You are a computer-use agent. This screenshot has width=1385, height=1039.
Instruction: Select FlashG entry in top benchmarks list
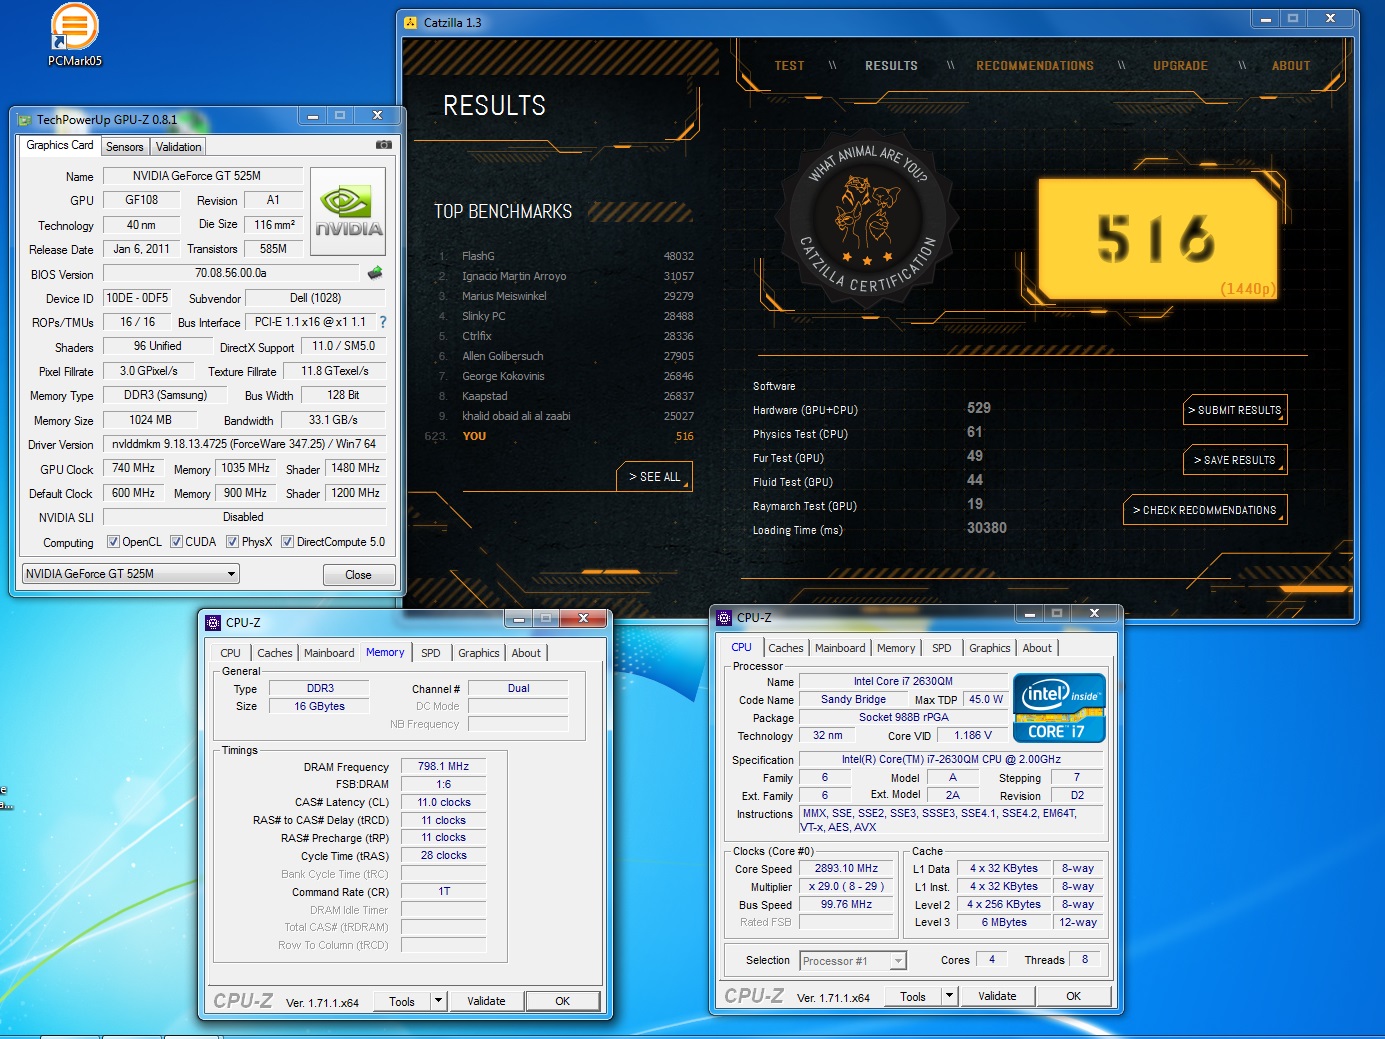click(x=566, y=256)
